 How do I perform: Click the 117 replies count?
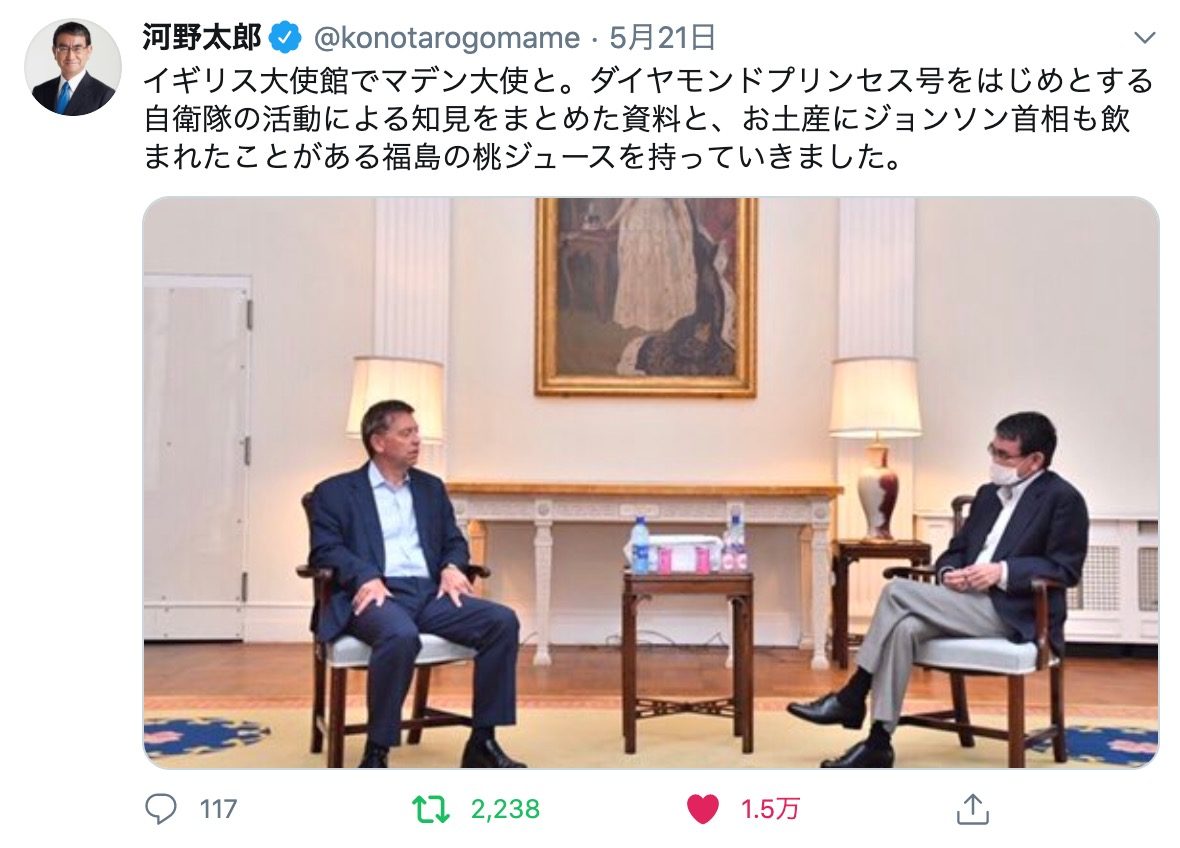click(218, 810)
